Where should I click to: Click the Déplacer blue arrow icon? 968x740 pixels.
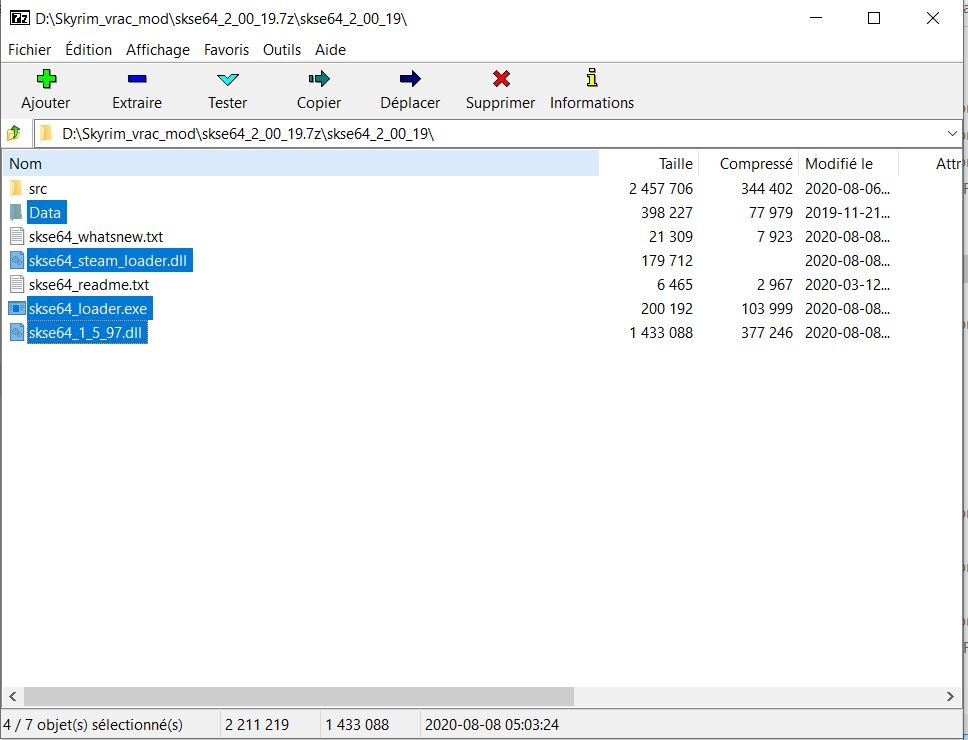pyautogui.click(x=410, y=80)
